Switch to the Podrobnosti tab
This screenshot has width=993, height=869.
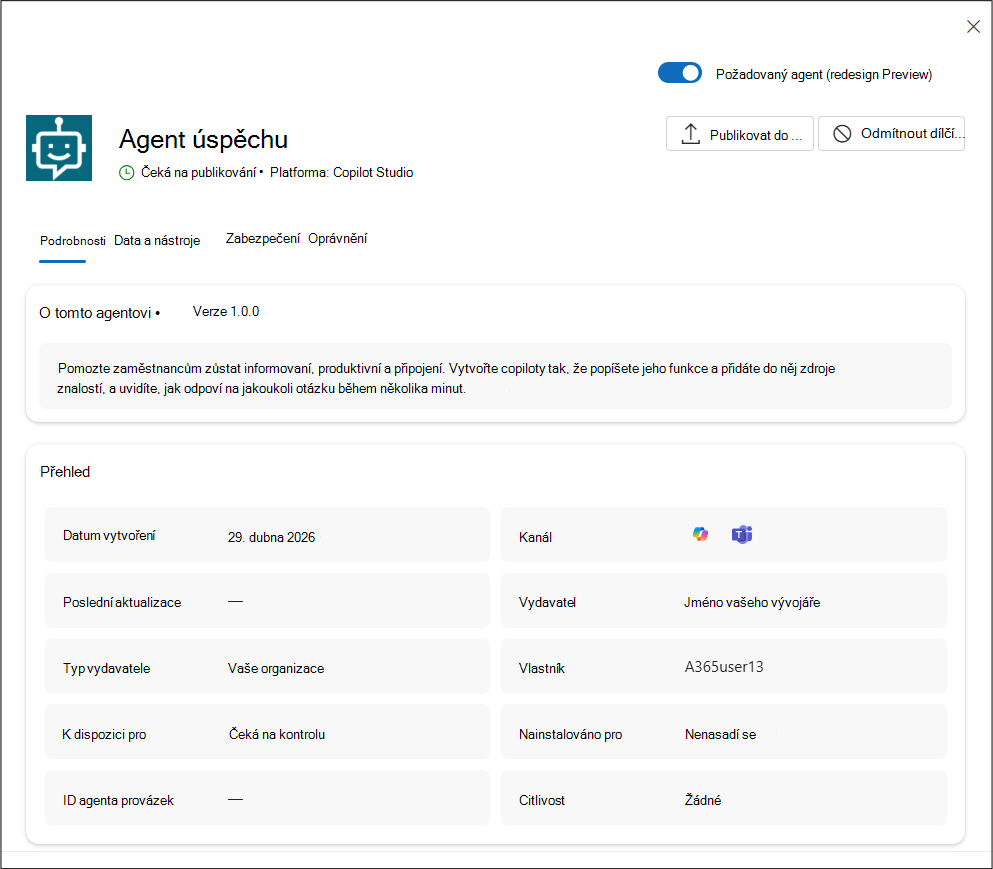click(x=72, y=241)
